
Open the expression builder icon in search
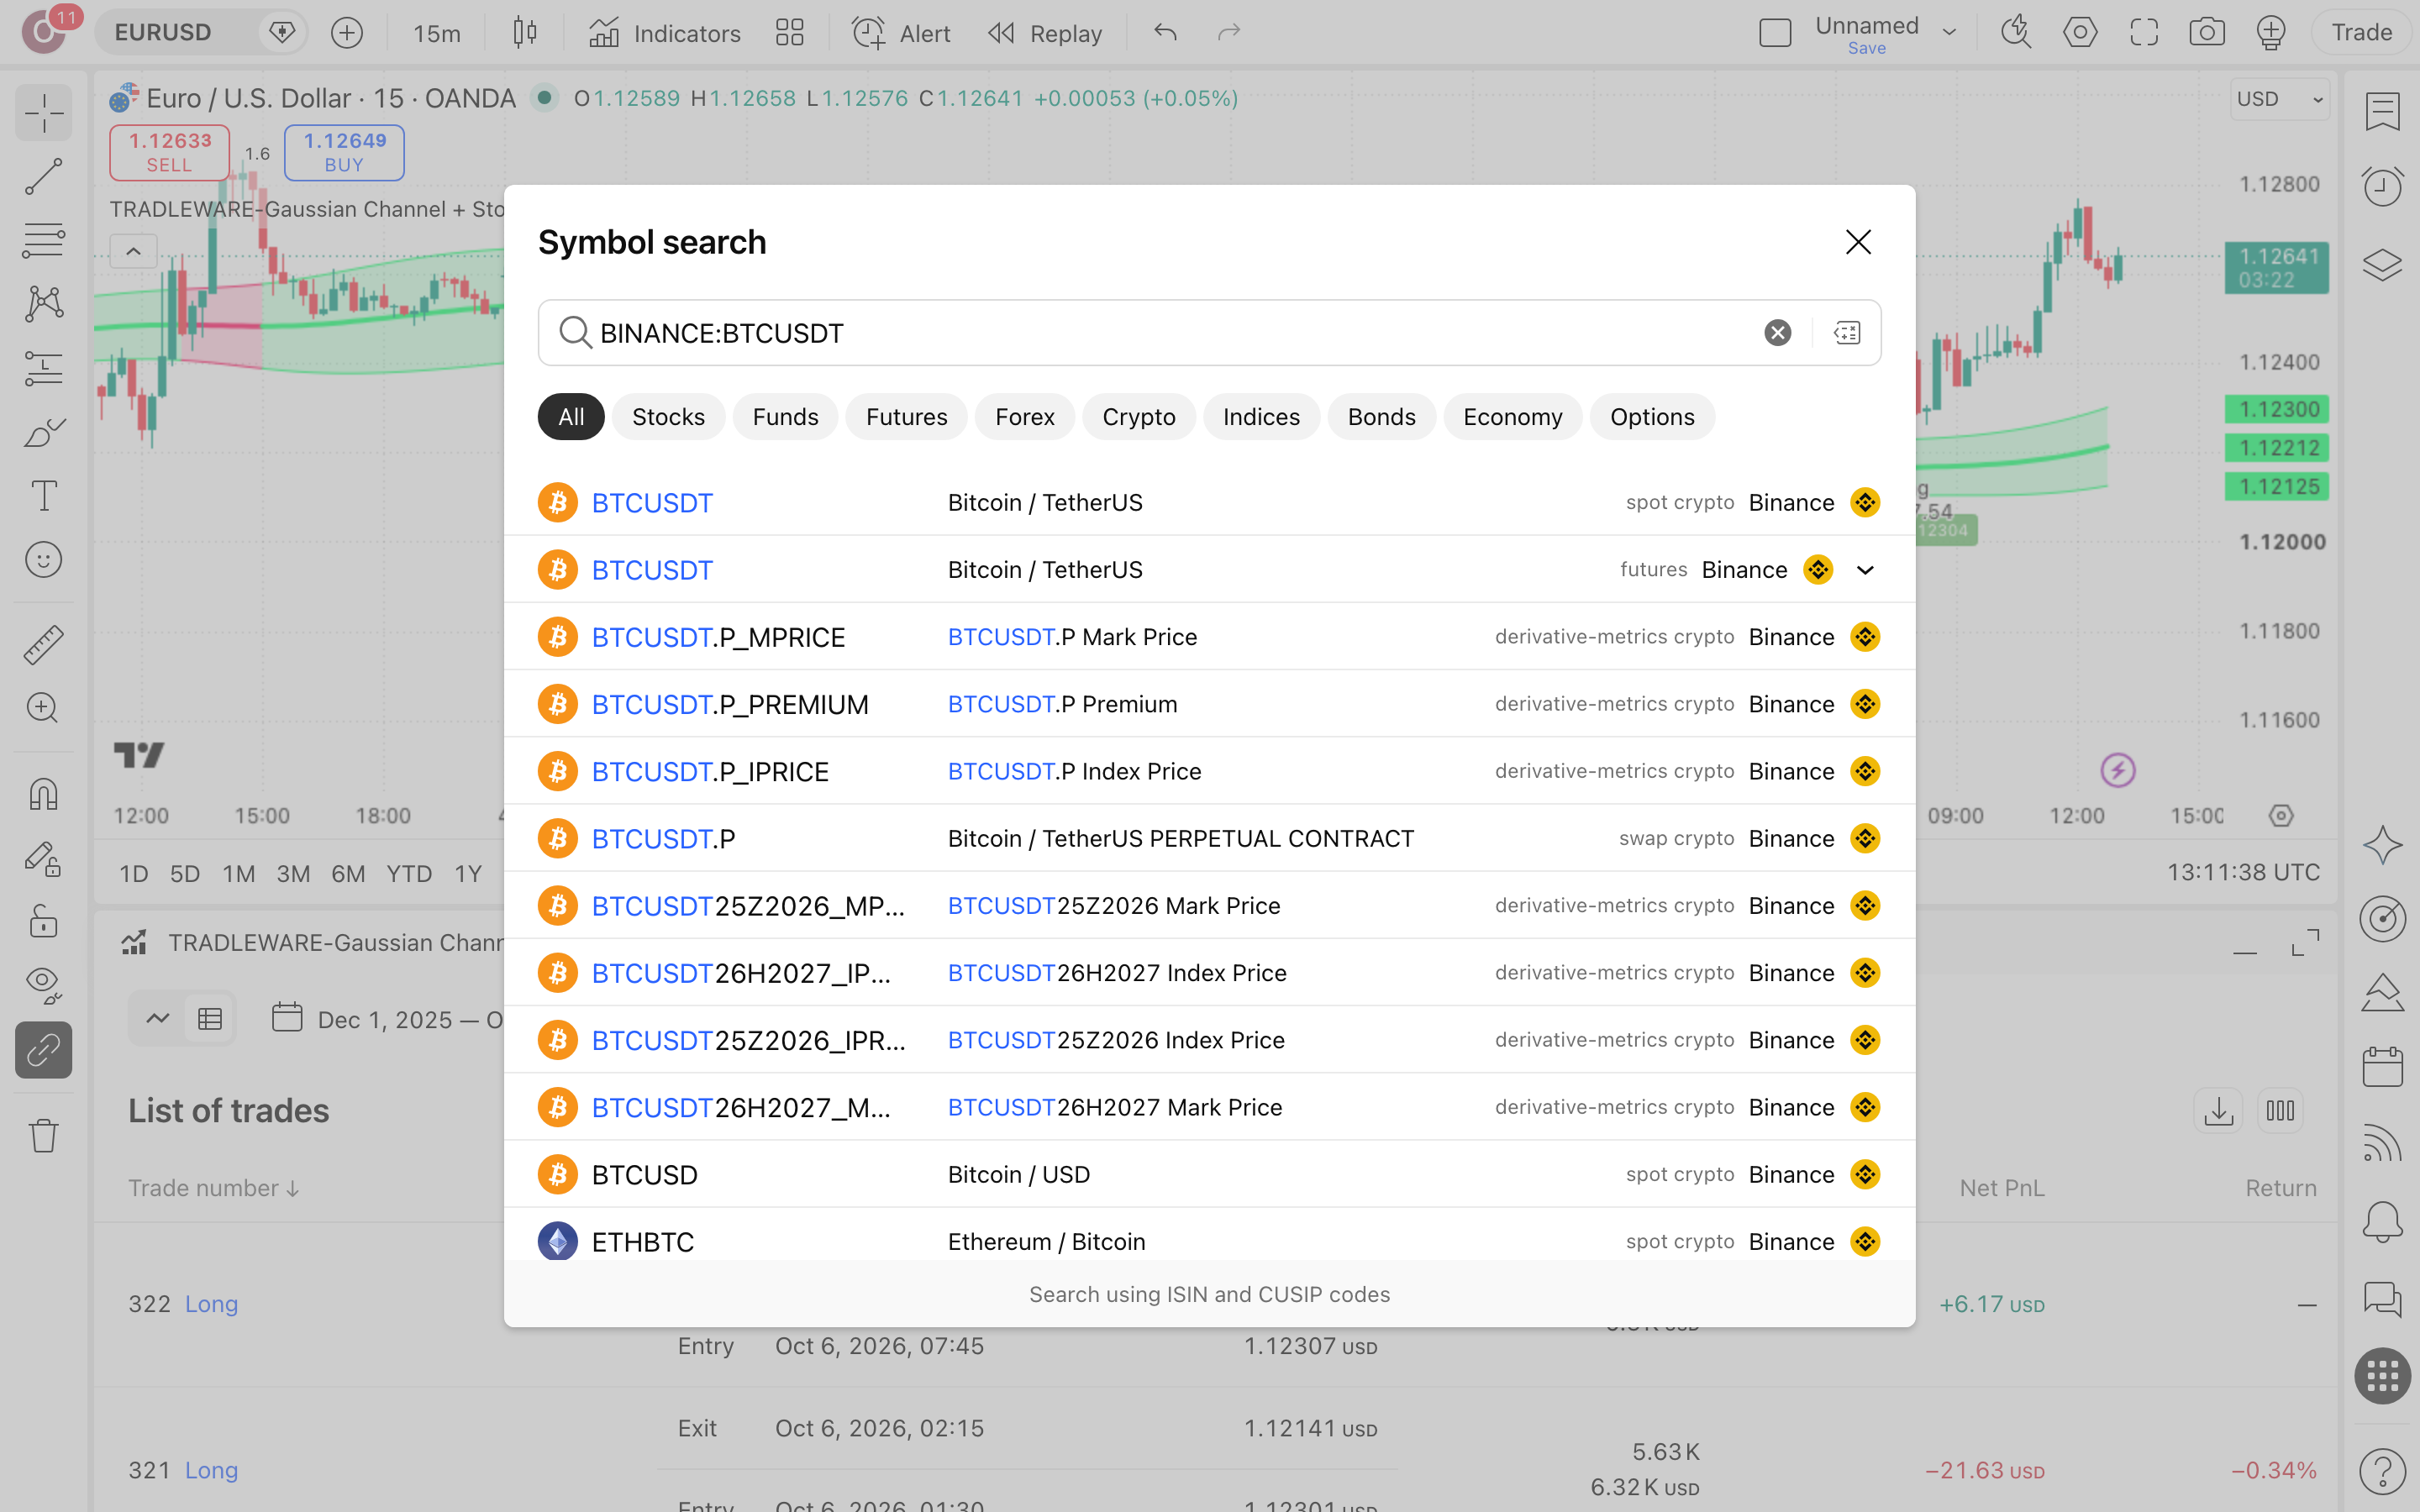click(x=1847, y=333)
